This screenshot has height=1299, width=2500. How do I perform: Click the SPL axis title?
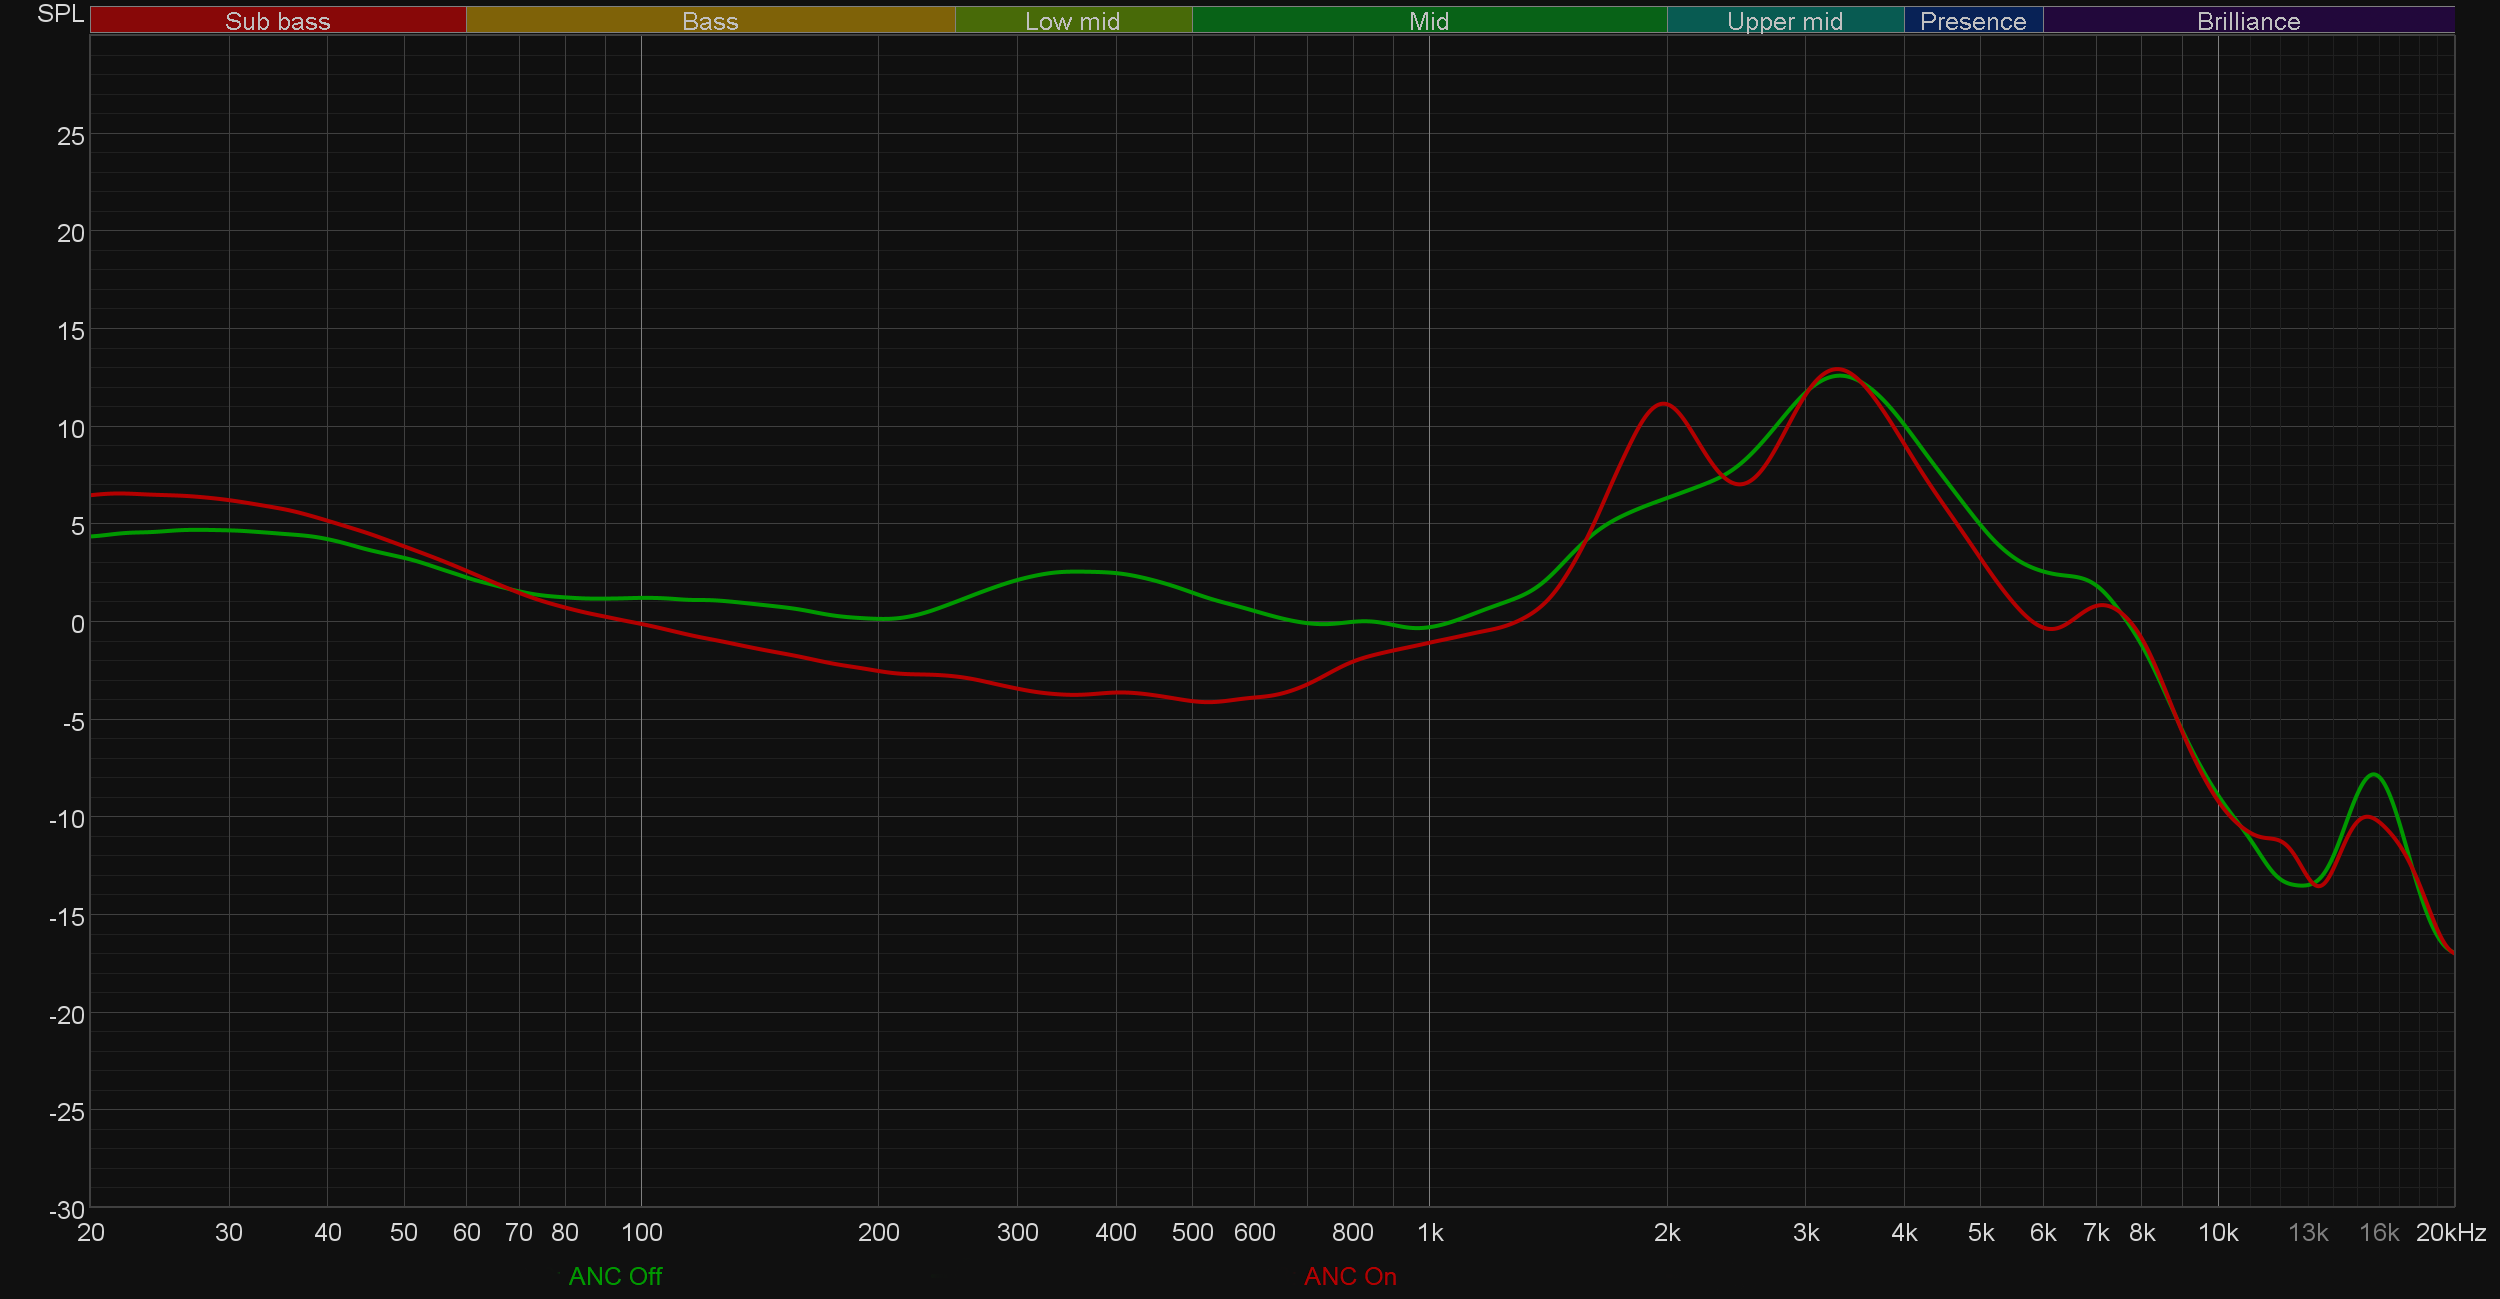point(60,14)
